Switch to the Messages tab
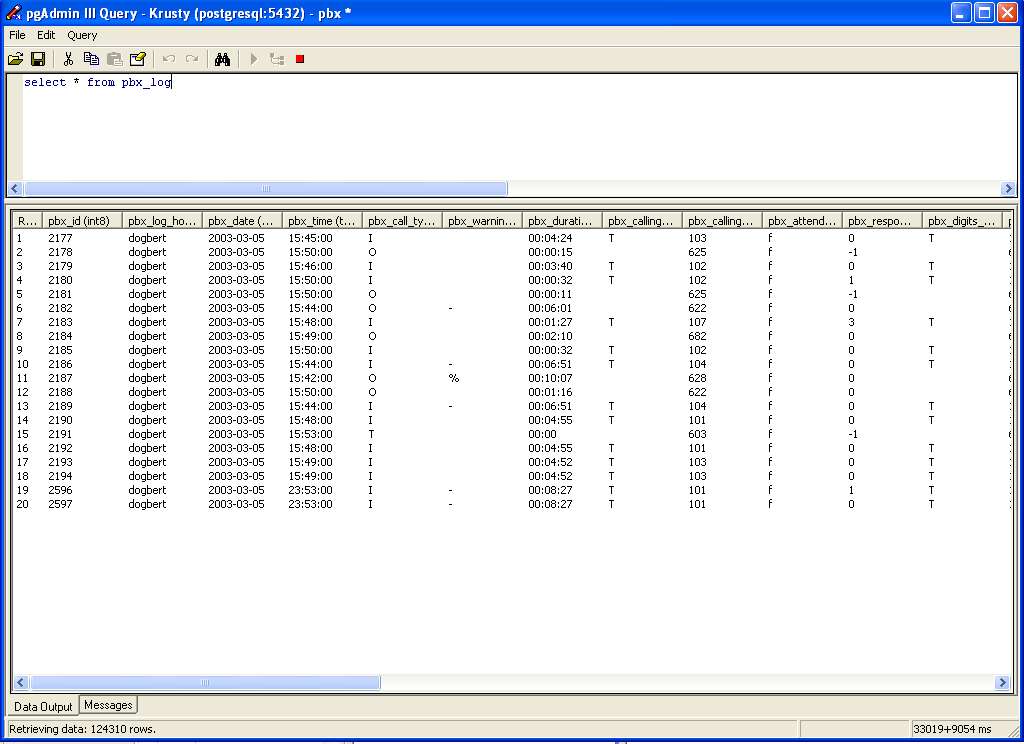Screen dimensions: 1024x744 (x=108, y=705)
